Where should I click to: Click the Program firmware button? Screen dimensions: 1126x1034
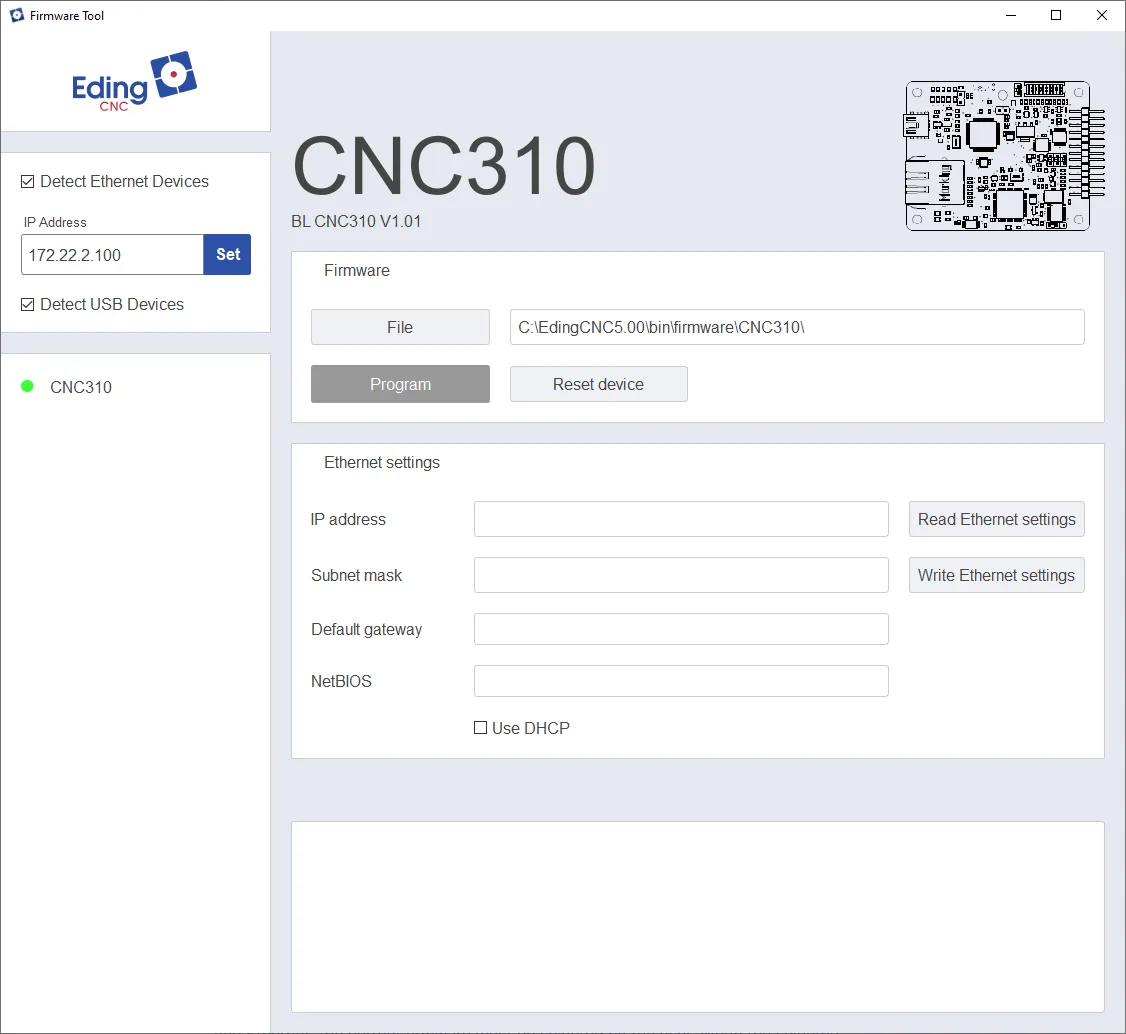(400, 384)
